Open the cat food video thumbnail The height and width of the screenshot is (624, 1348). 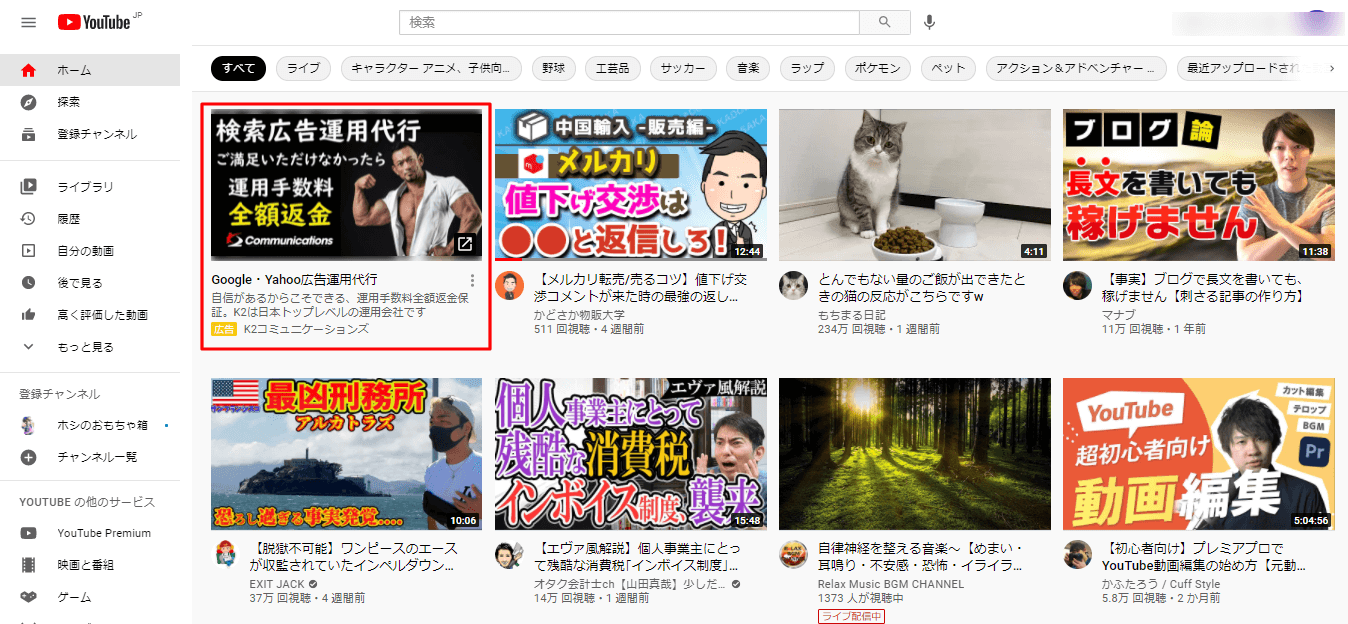tap(915, 185)
